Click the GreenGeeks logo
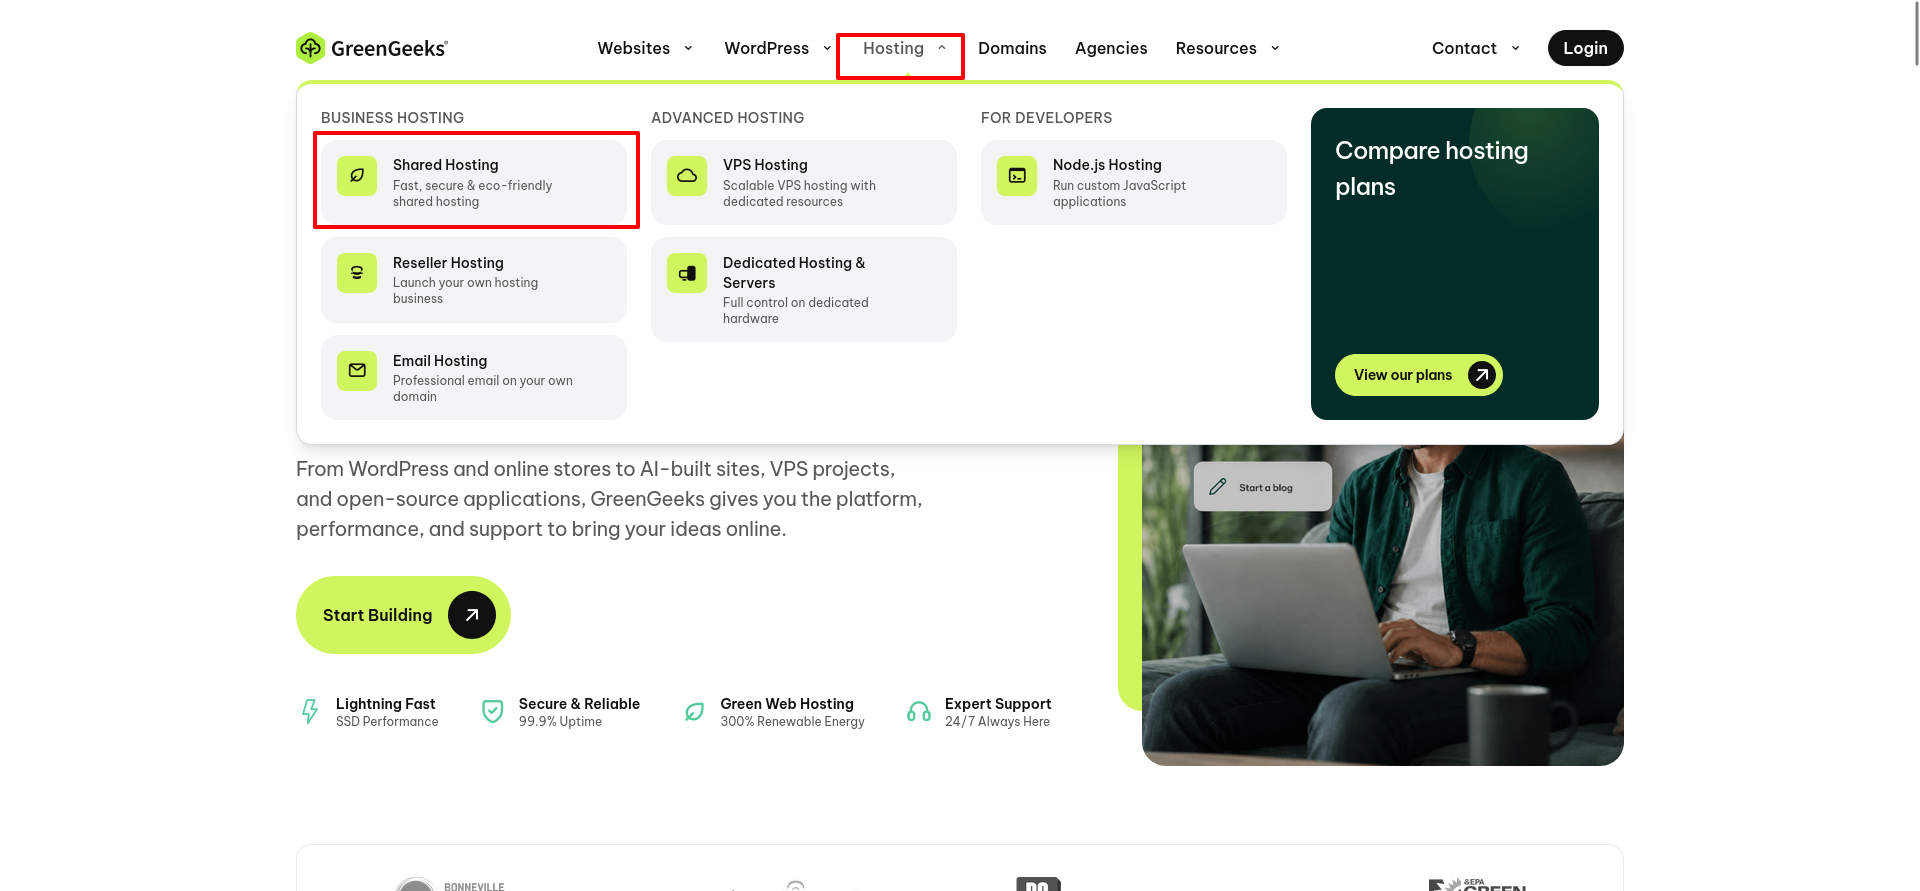Screen dimensions: 1920x891 coord(372,48)
